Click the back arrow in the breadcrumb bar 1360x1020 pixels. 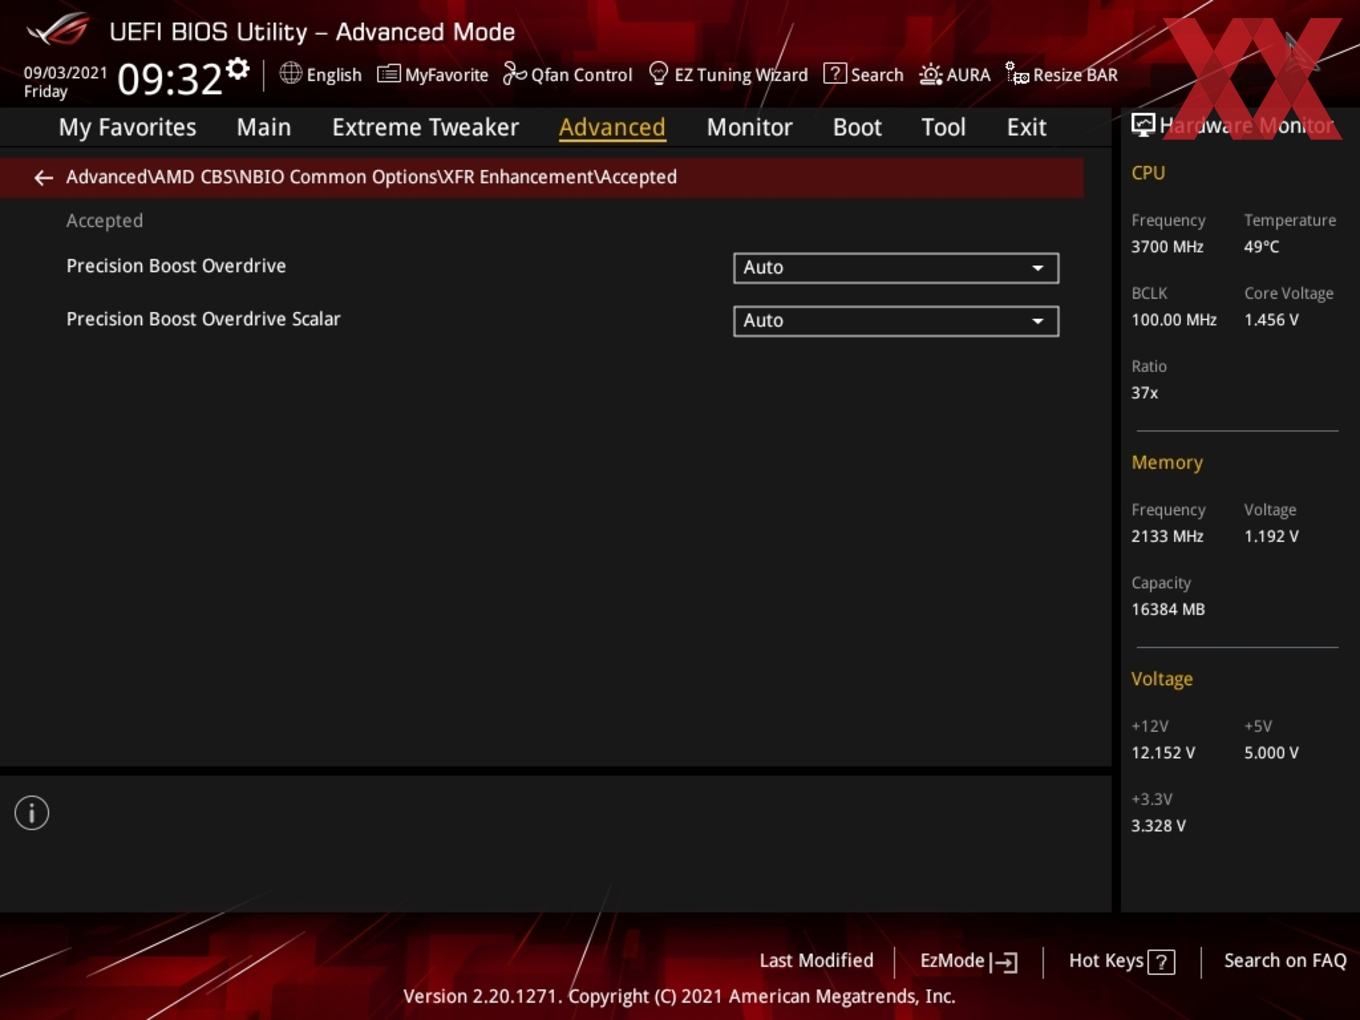(43, 178)
